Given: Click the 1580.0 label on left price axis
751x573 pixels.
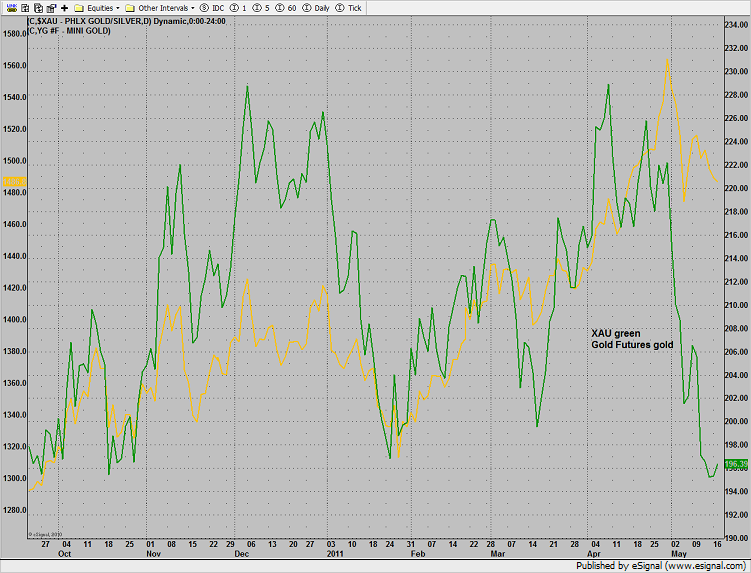Looking at the screenshot, I should pos(14,34).
